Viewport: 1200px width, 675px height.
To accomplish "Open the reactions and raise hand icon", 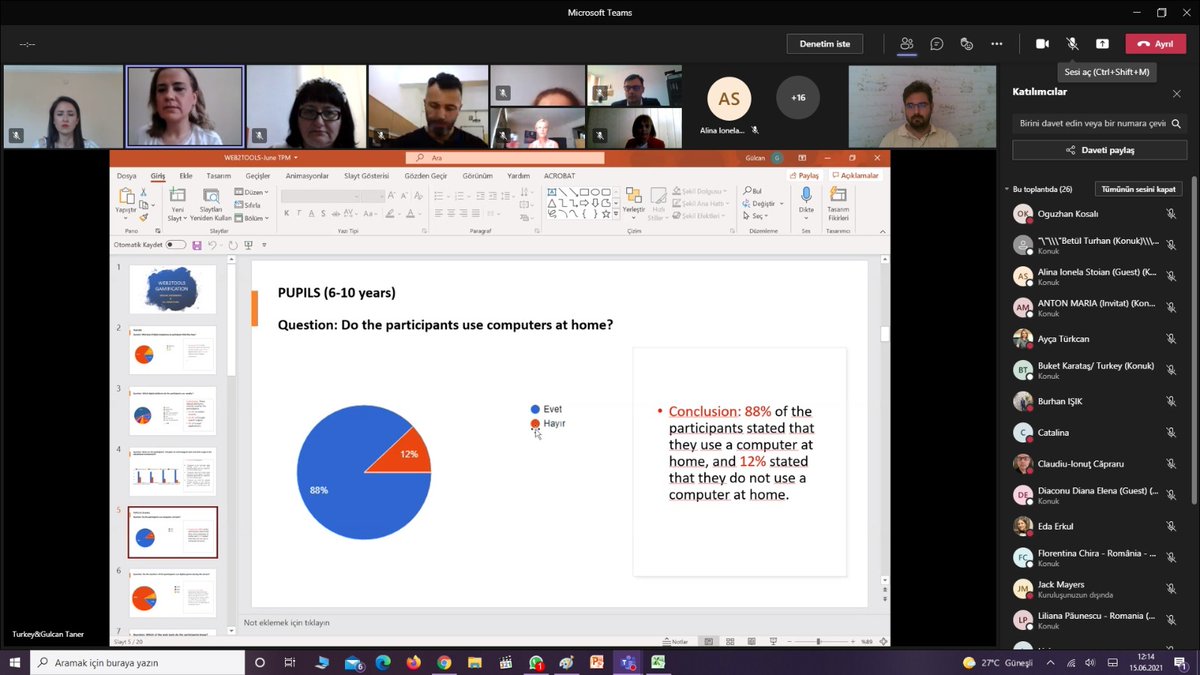I will coord(967,44).
